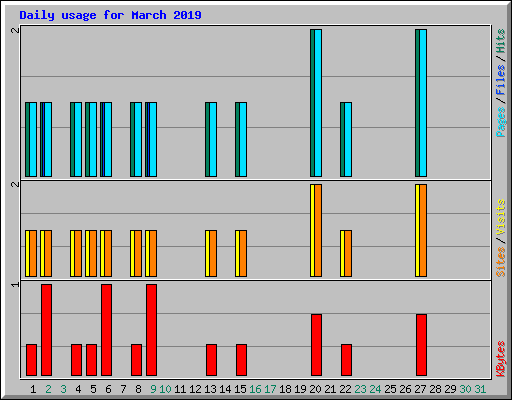Click the orange Sites bar for day 8
Image resolution: width=512 pixels, height=400 pixels.
[138, 253]
